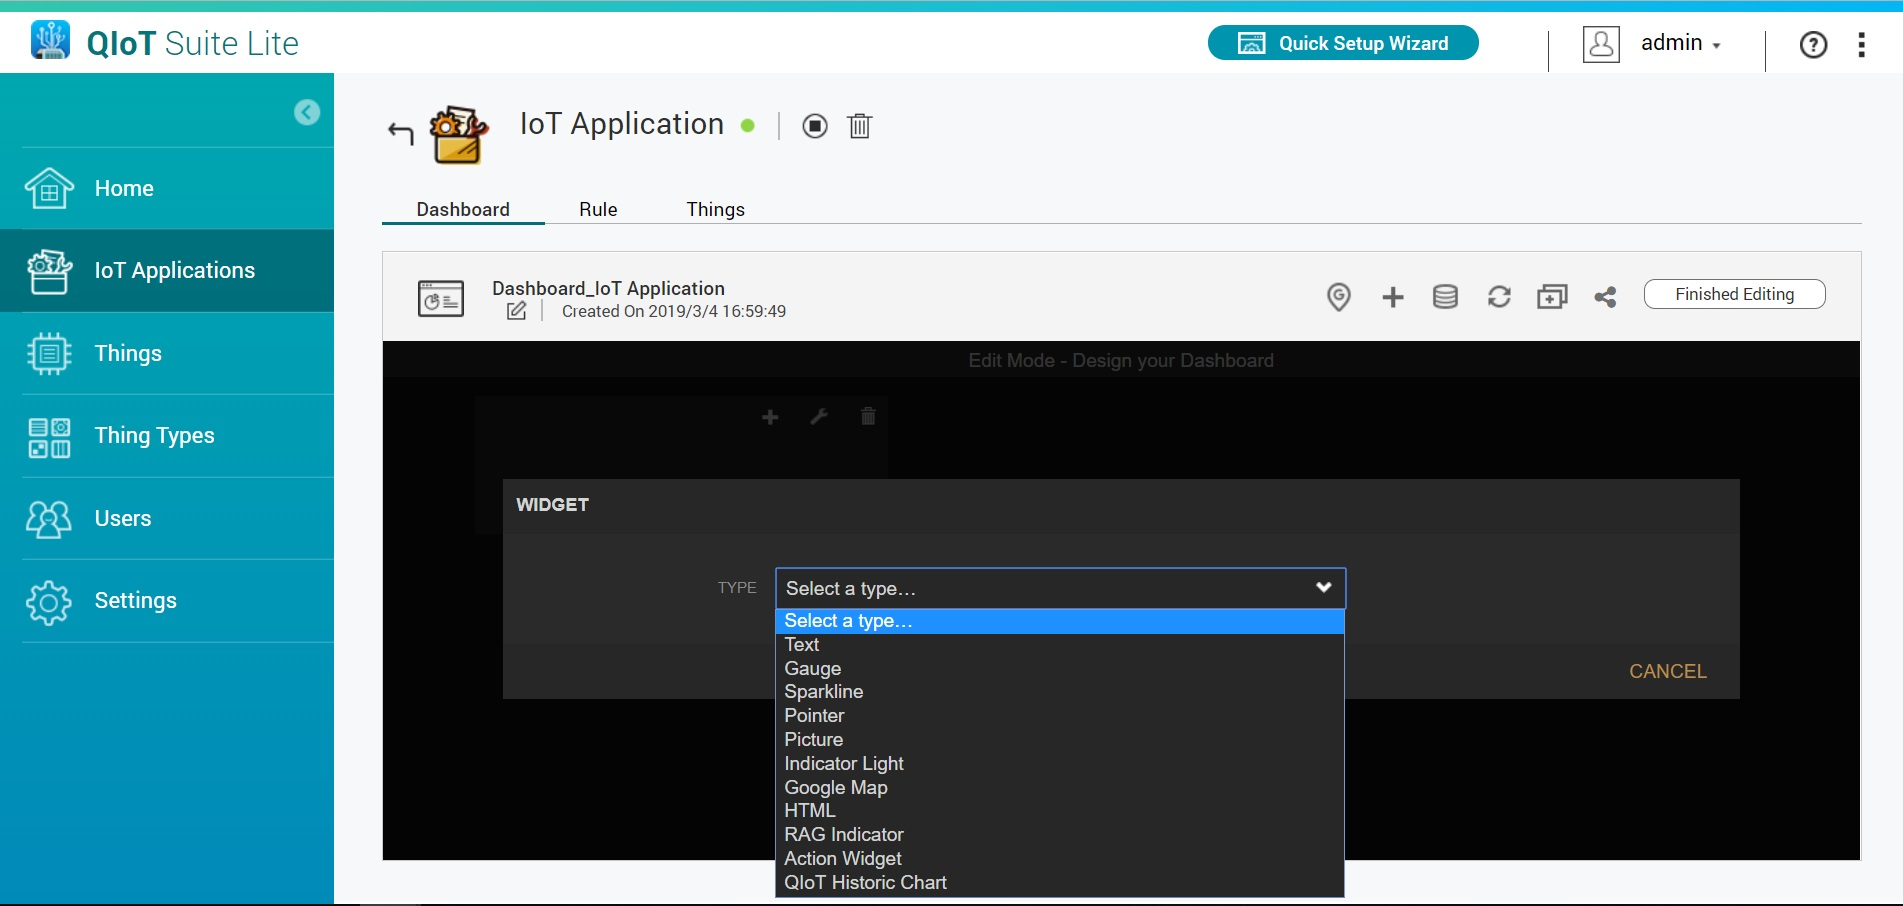This screenshot has width=1903, height=906.
Task: Open the datasources database icon
Action: point(1445,297)
